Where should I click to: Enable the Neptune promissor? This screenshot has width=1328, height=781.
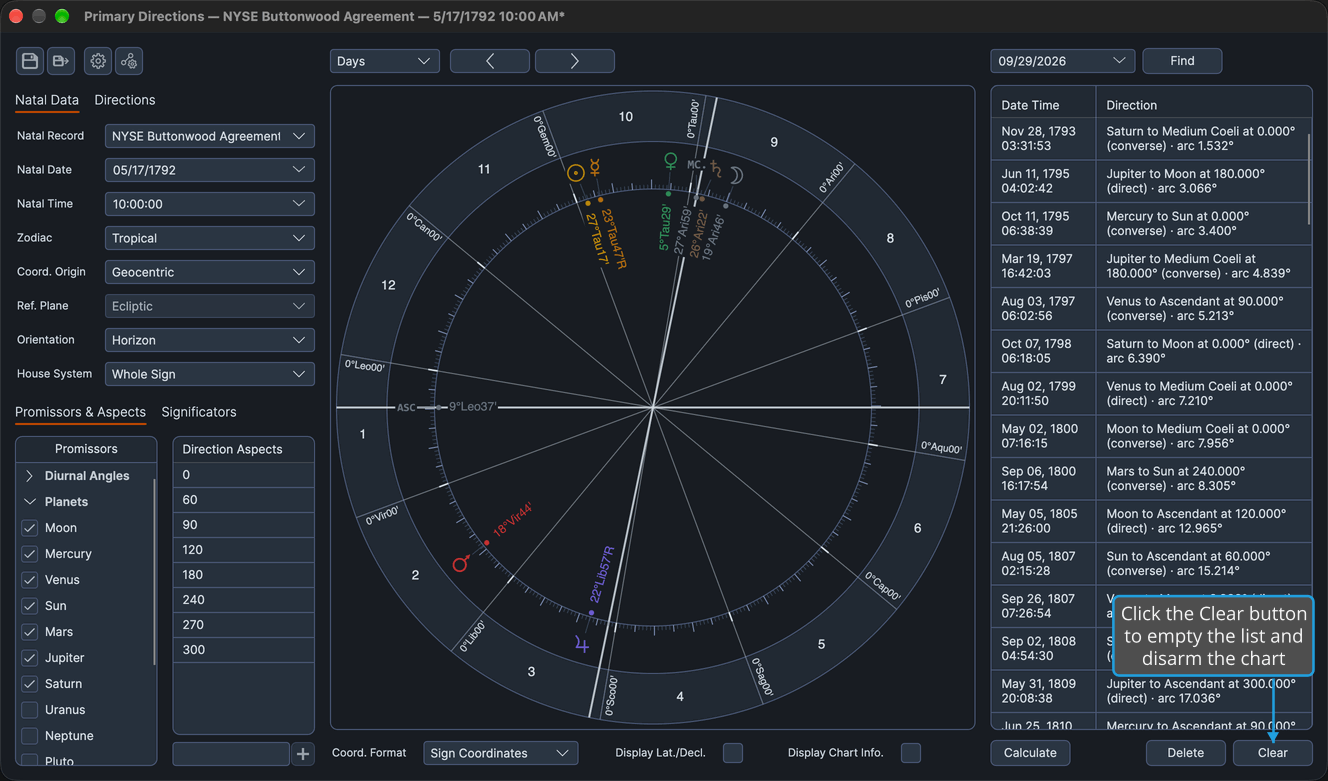pos(30,736)
